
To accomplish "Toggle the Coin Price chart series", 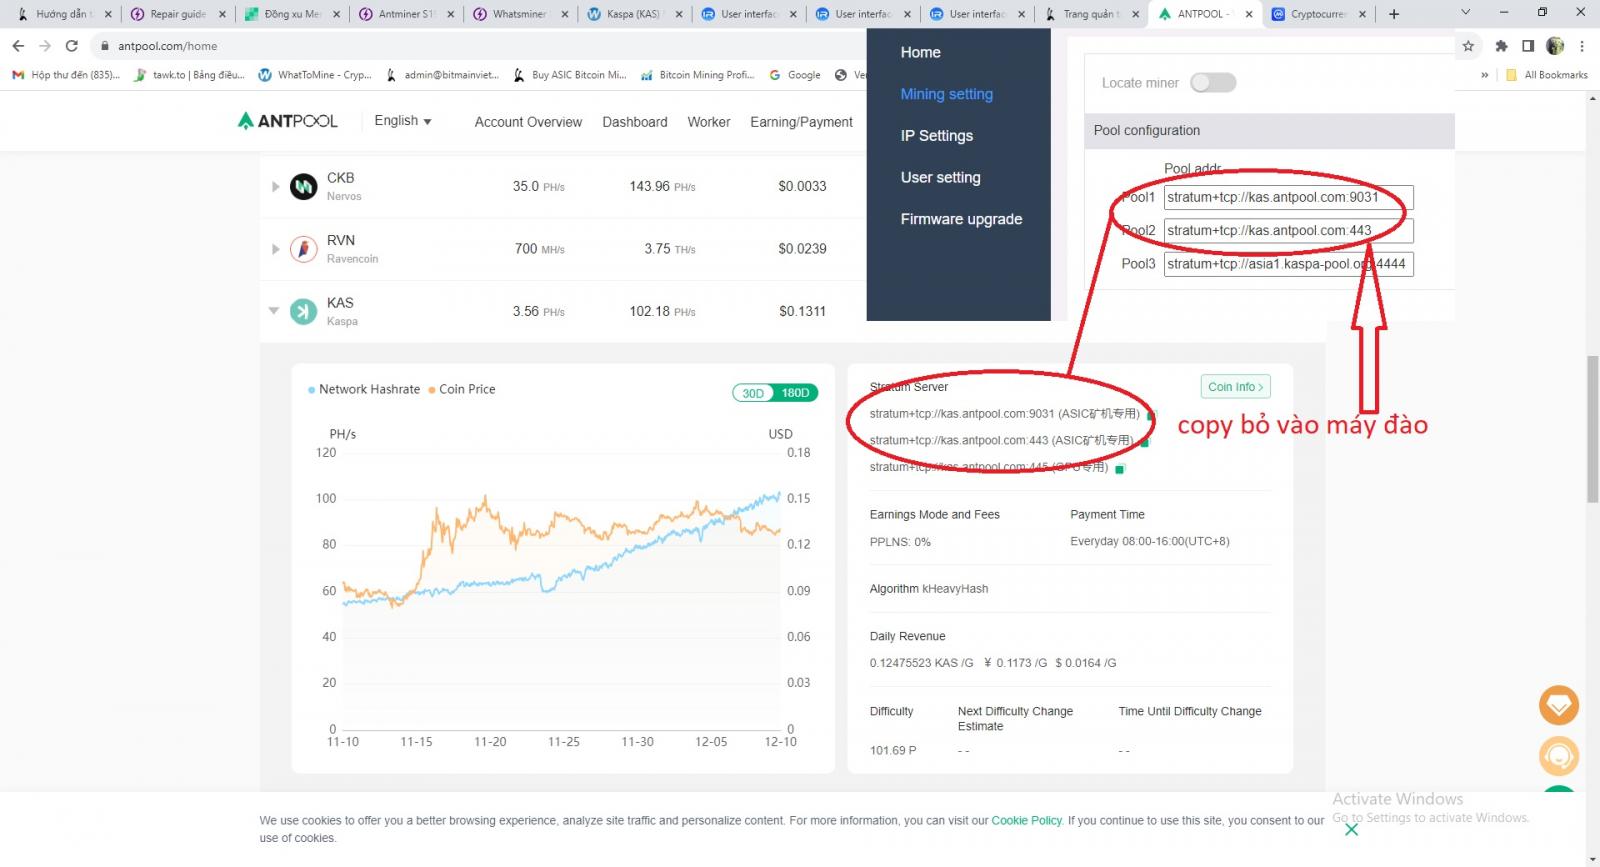I will (x=462, y=390).
